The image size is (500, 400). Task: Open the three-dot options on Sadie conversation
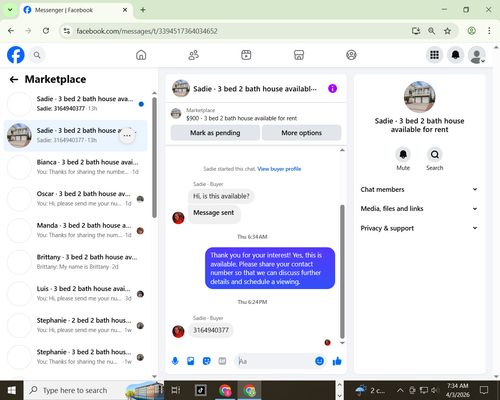pos(127,136)
